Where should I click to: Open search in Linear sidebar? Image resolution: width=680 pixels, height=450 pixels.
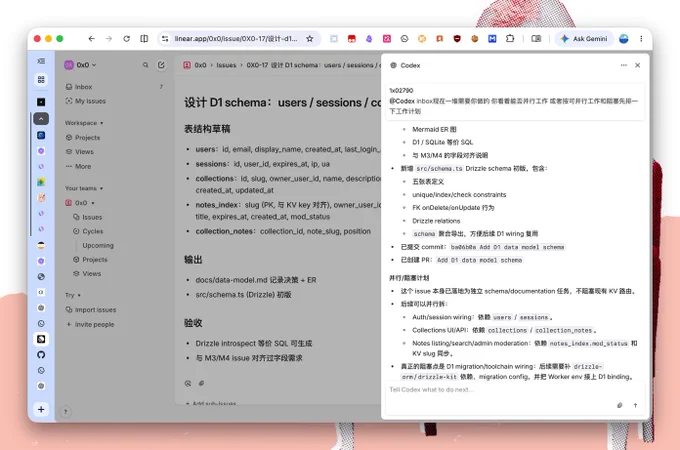pos(145,65)
